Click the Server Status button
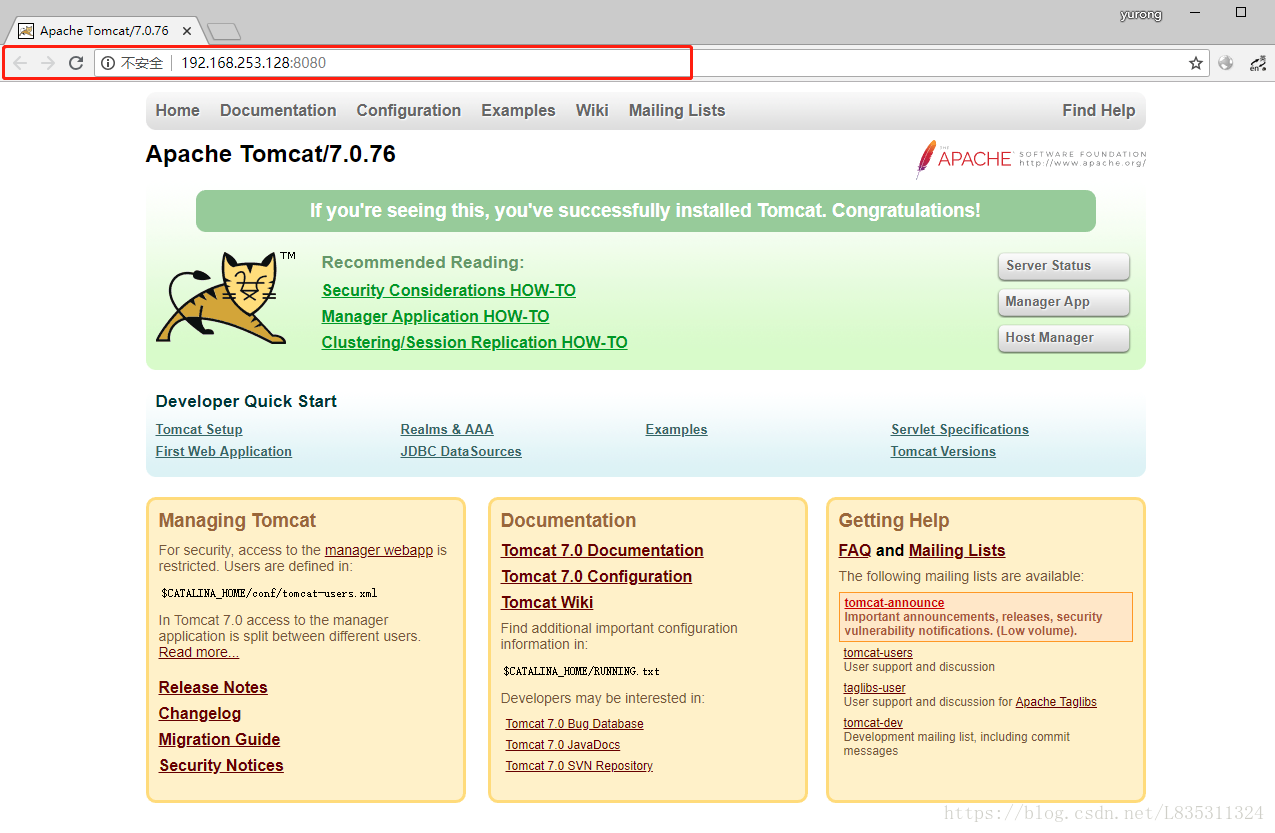 [x=1064, y=266]
